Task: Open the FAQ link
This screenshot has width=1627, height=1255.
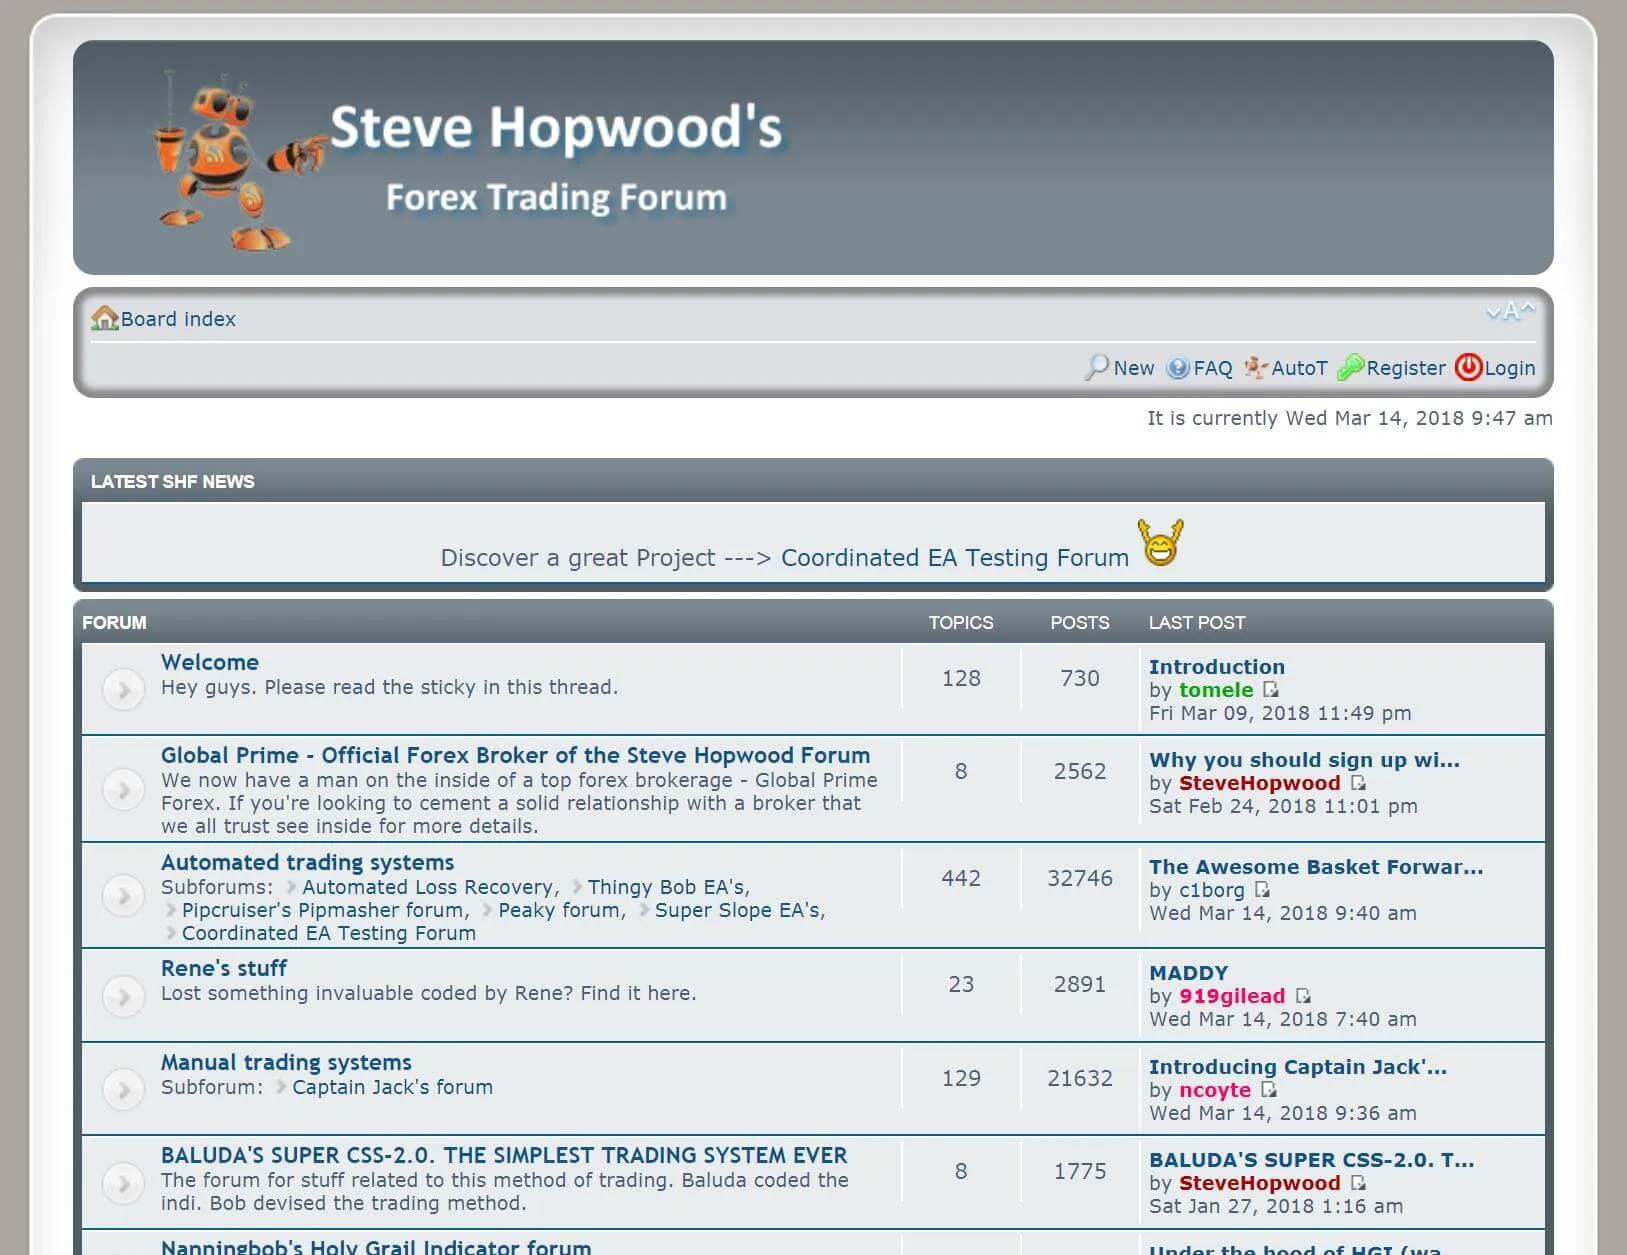Action: click(1213, 368)
